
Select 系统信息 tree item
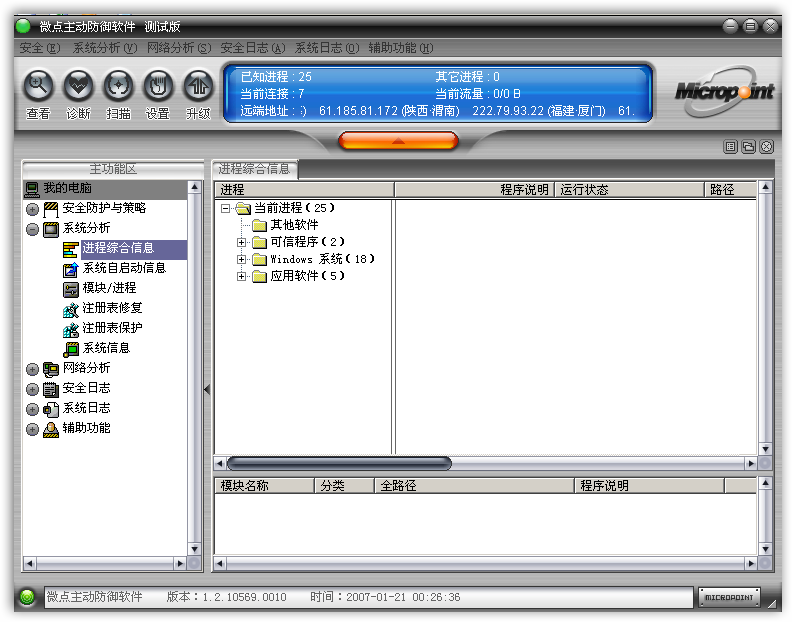tap(106, 348)
